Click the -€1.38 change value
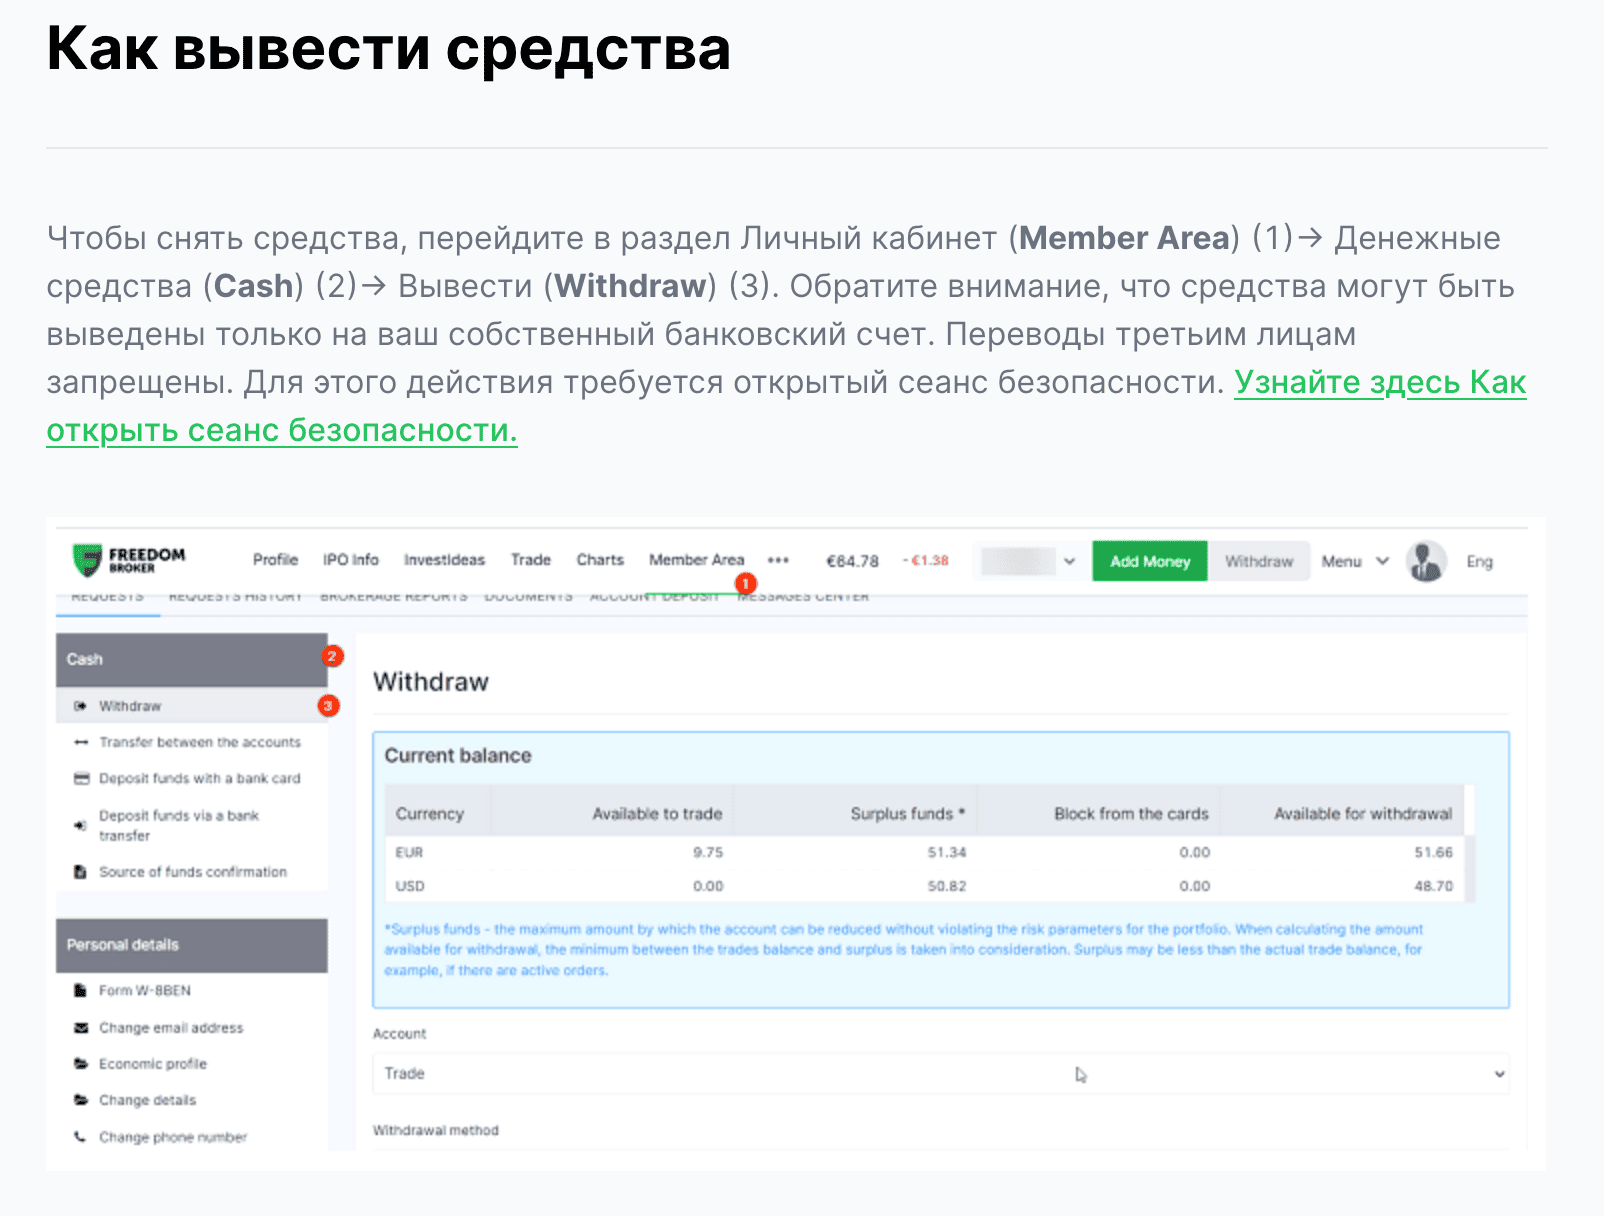The height and width of the screenshot is (1216, 1604). [x=926, y=560]
